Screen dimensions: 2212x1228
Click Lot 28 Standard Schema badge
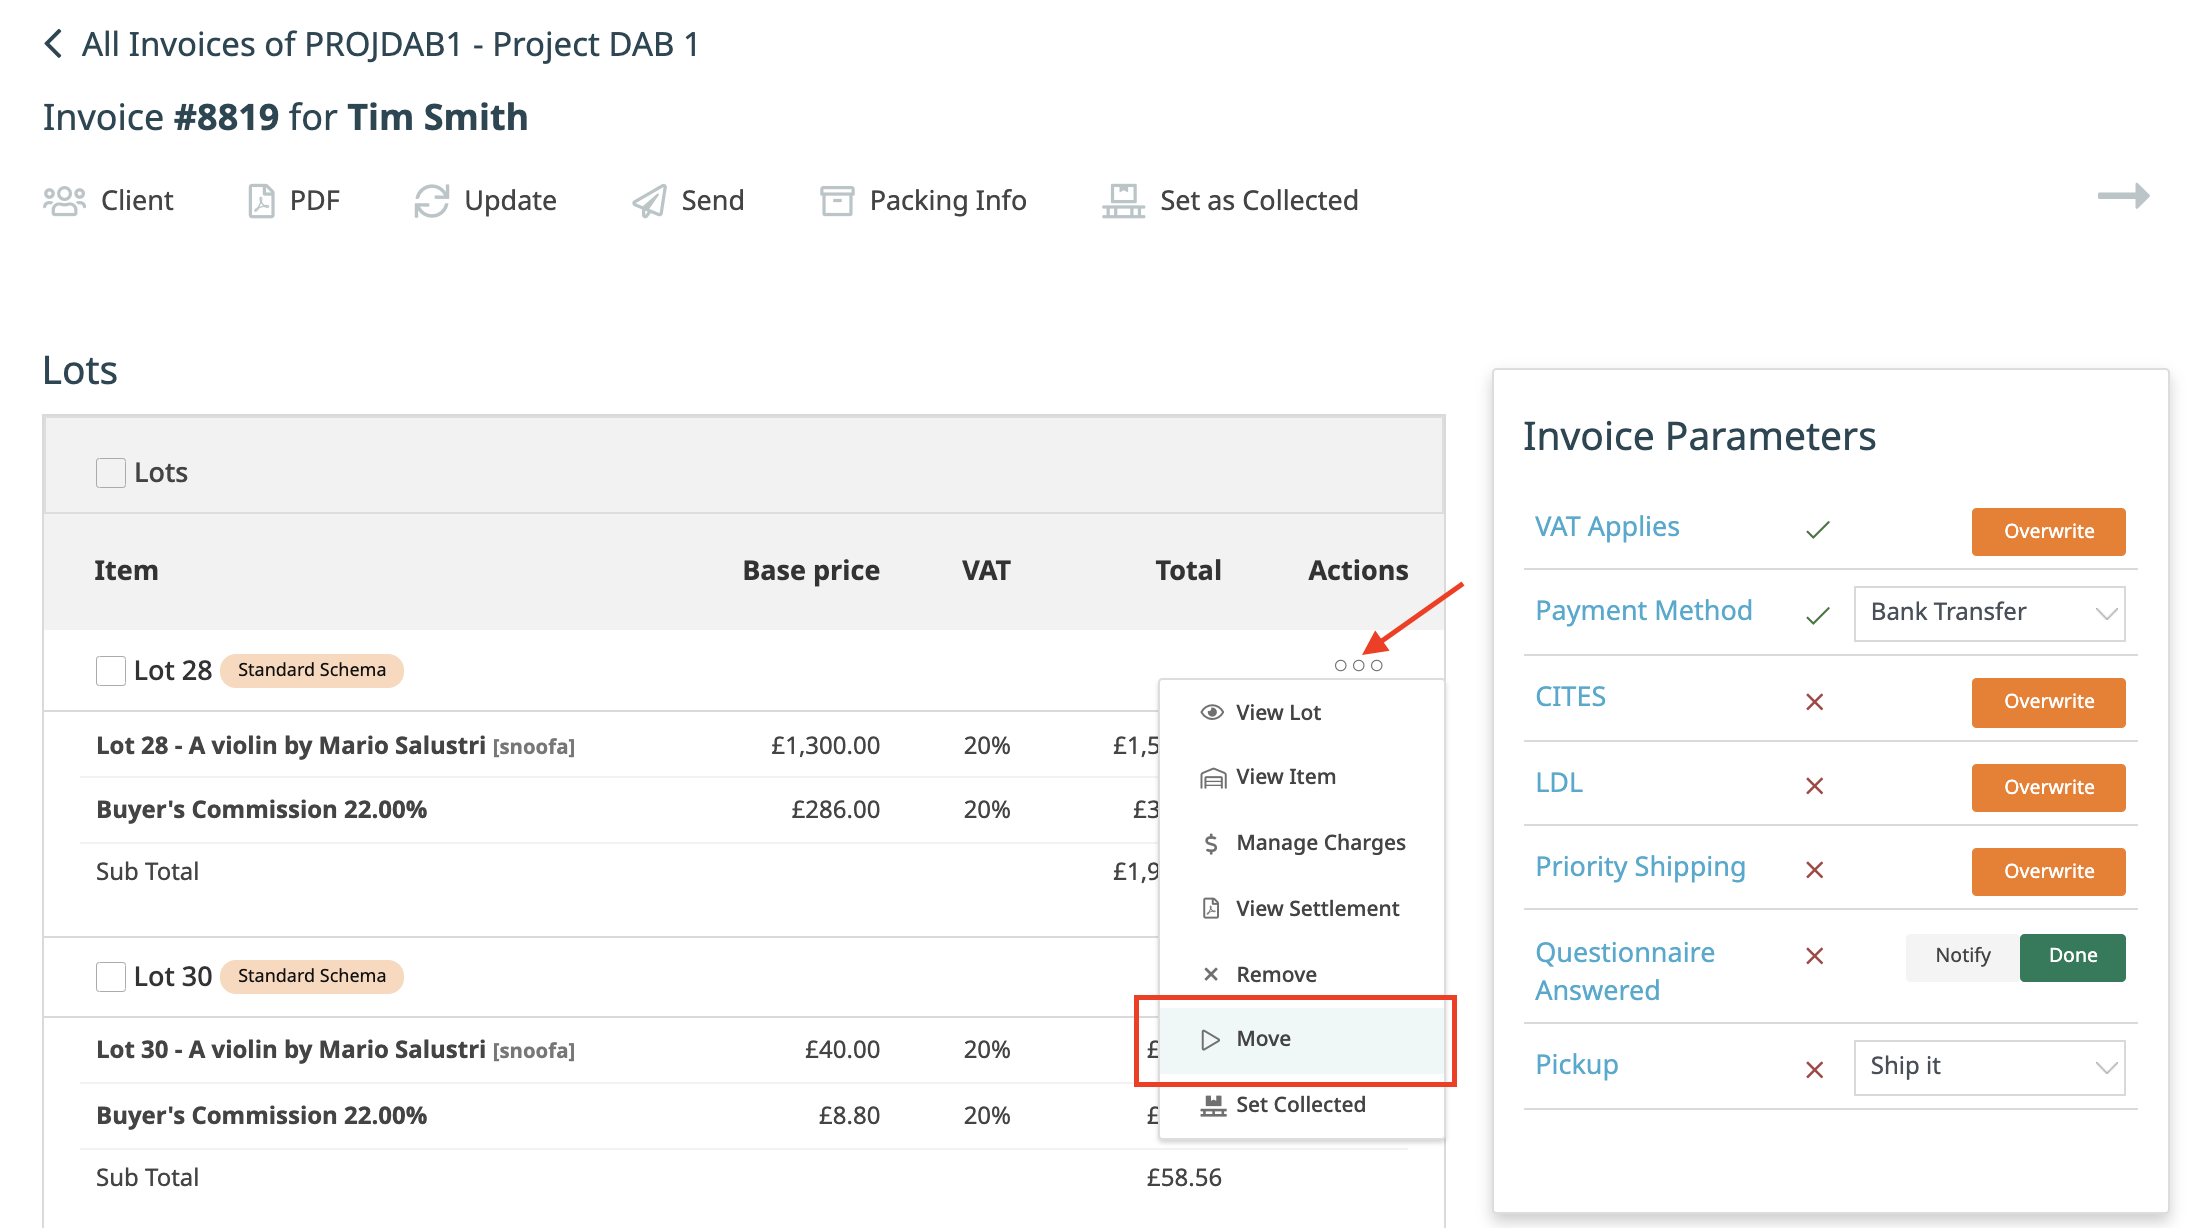point(311,670)
